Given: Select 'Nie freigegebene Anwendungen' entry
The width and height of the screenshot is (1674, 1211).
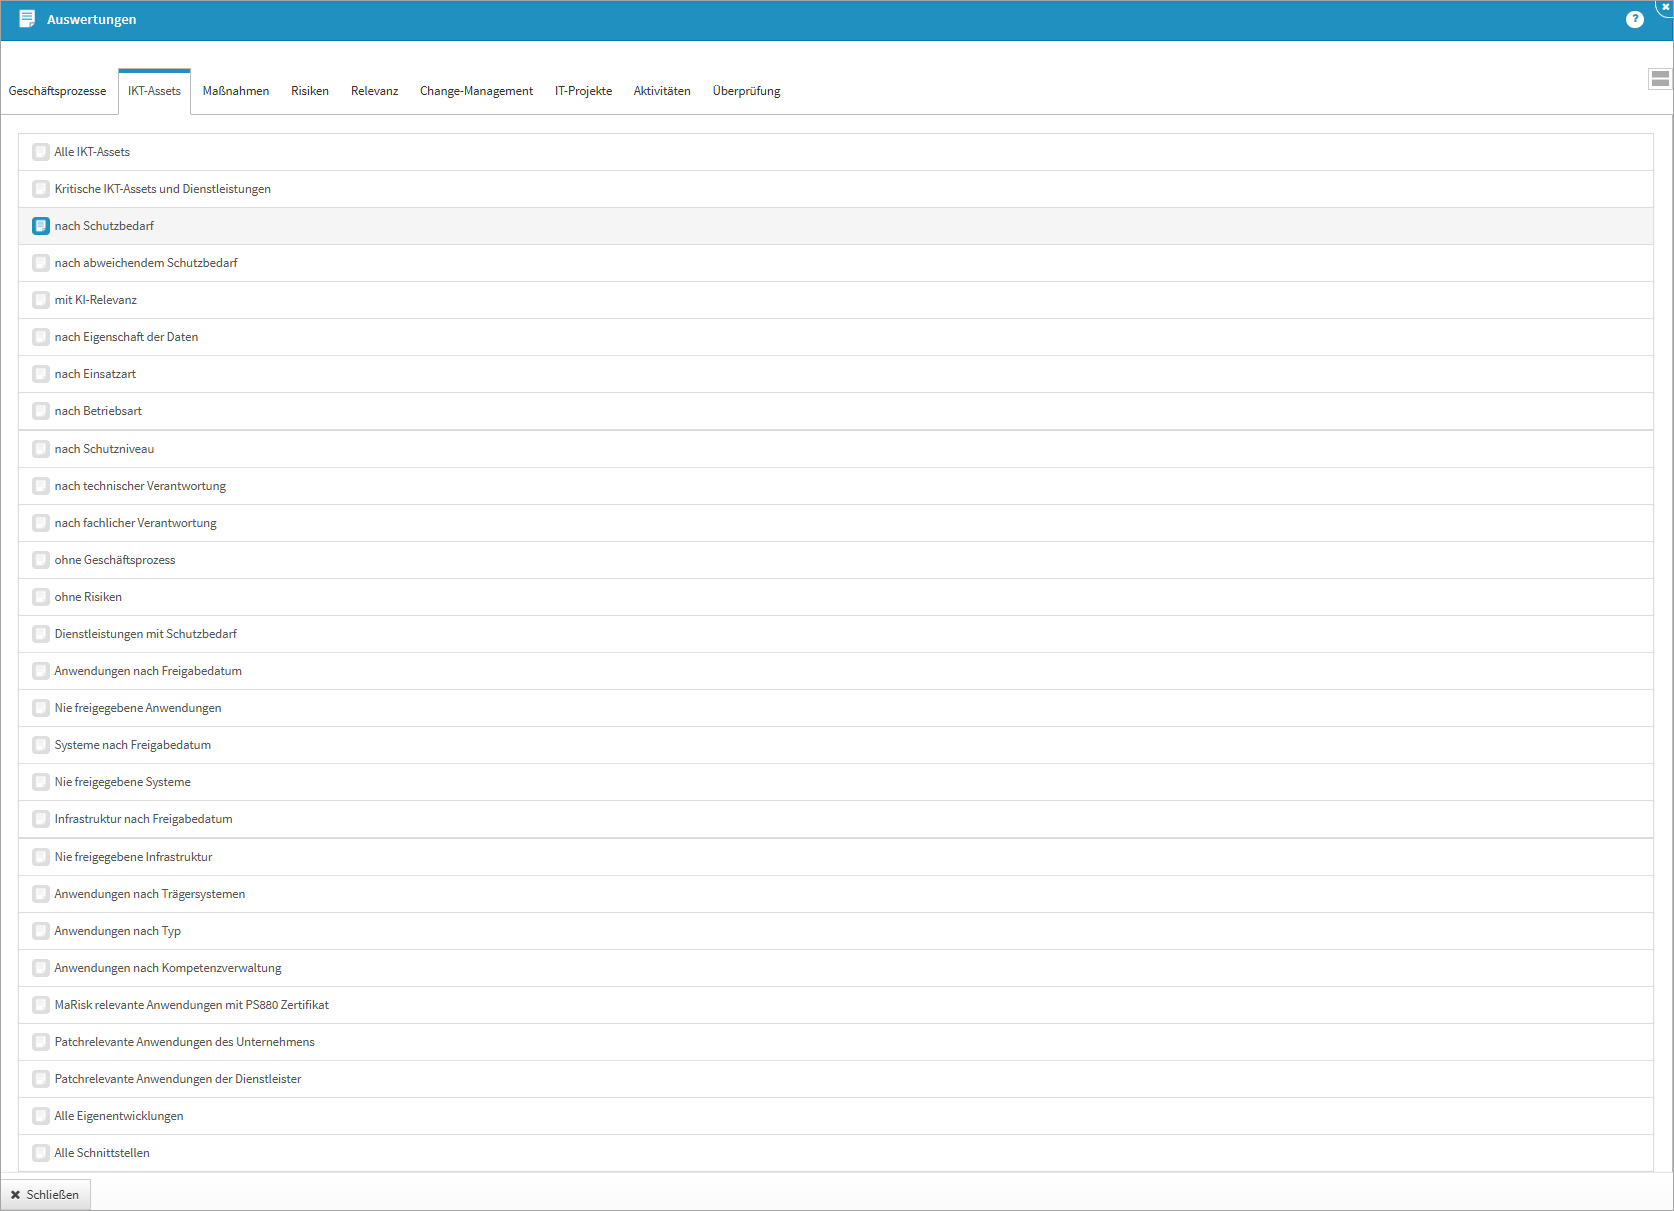Looking at the screenshot, I should [x=138, y=708].
